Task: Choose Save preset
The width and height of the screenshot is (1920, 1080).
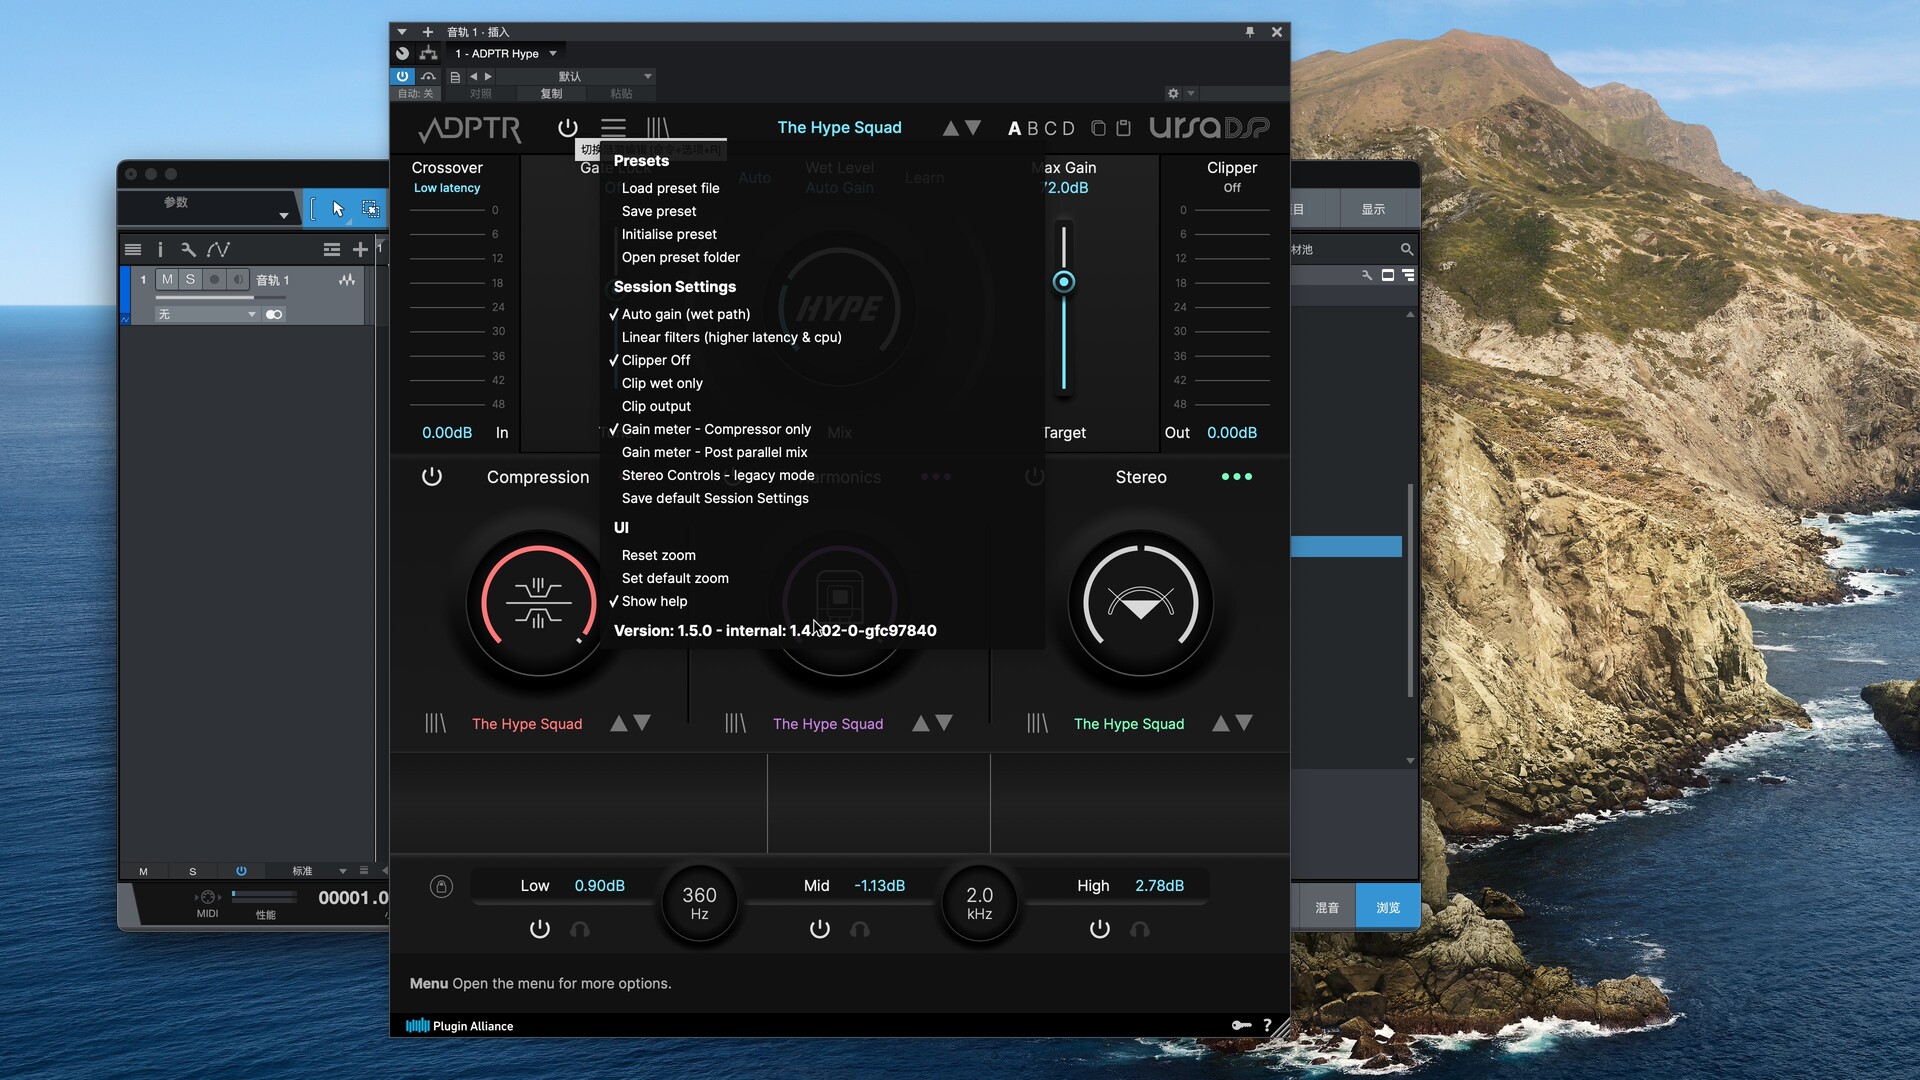Action: tap(659, 211)
